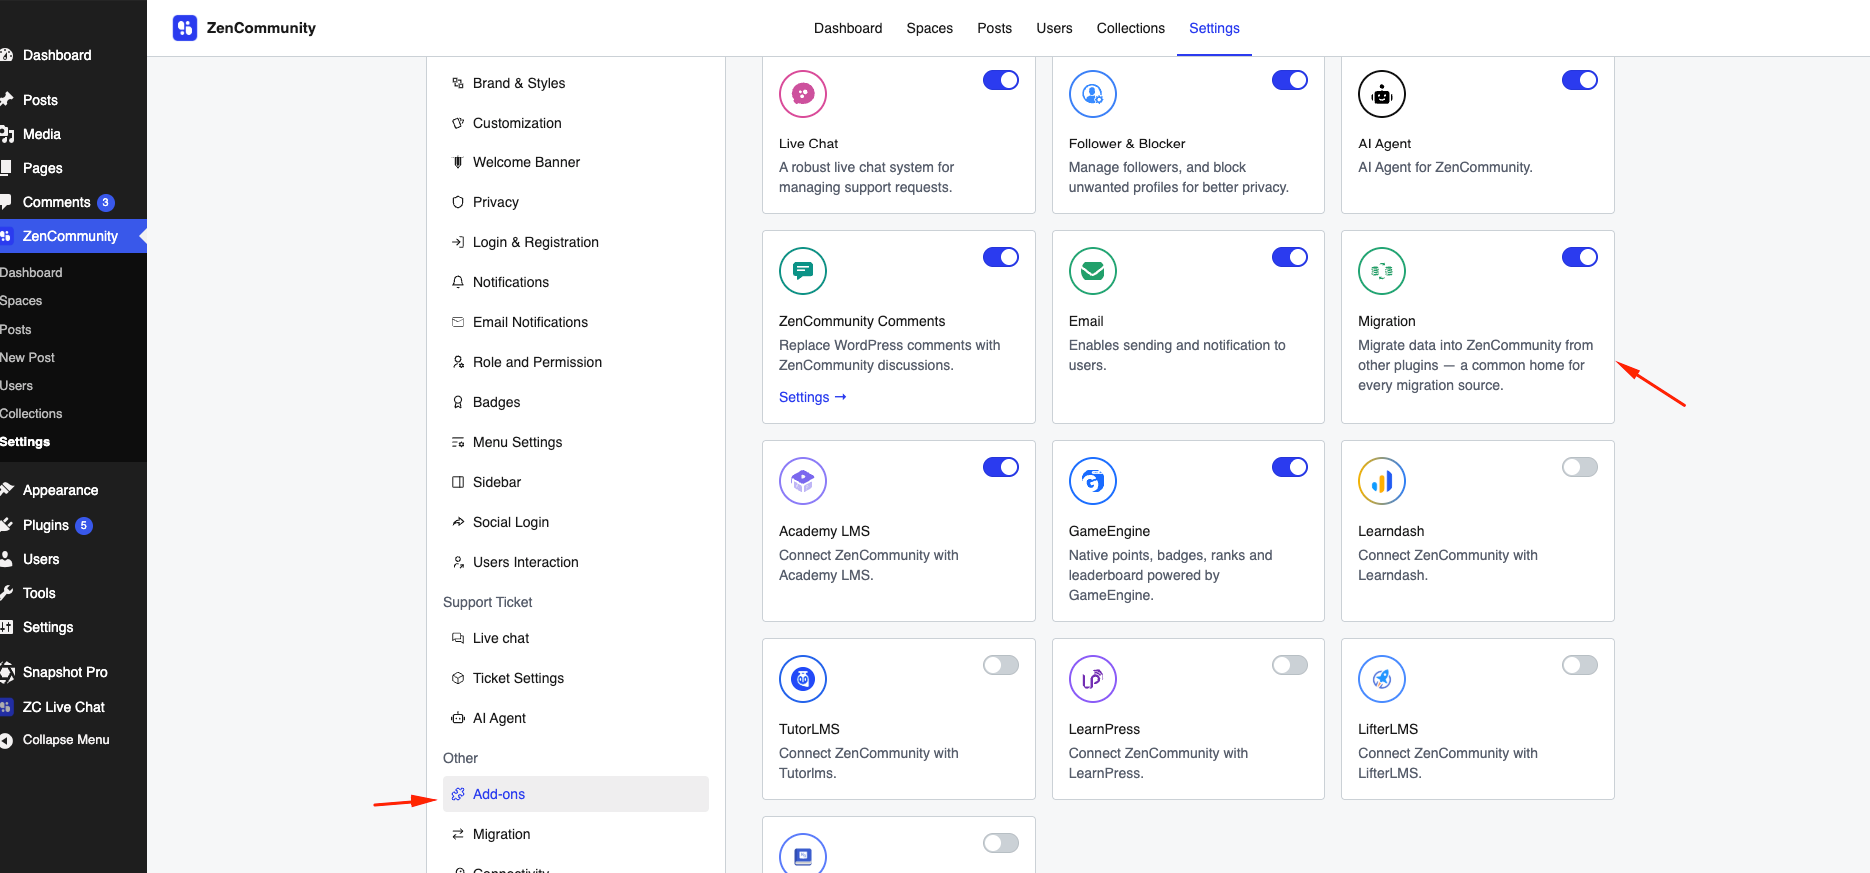Go to the Spaces tab
Viewport: 1870px width, 873px height.
click(x=930, y=28)
